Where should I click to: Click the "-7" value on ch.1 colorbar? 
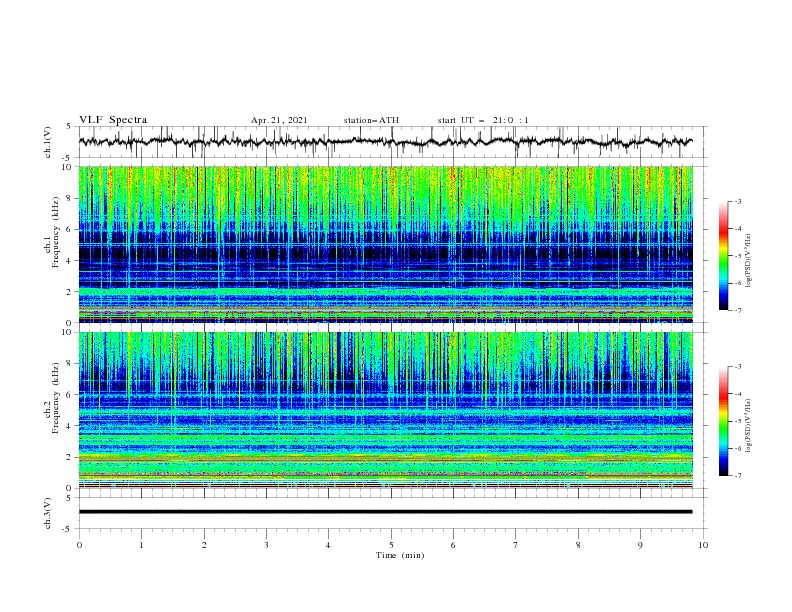737,310
